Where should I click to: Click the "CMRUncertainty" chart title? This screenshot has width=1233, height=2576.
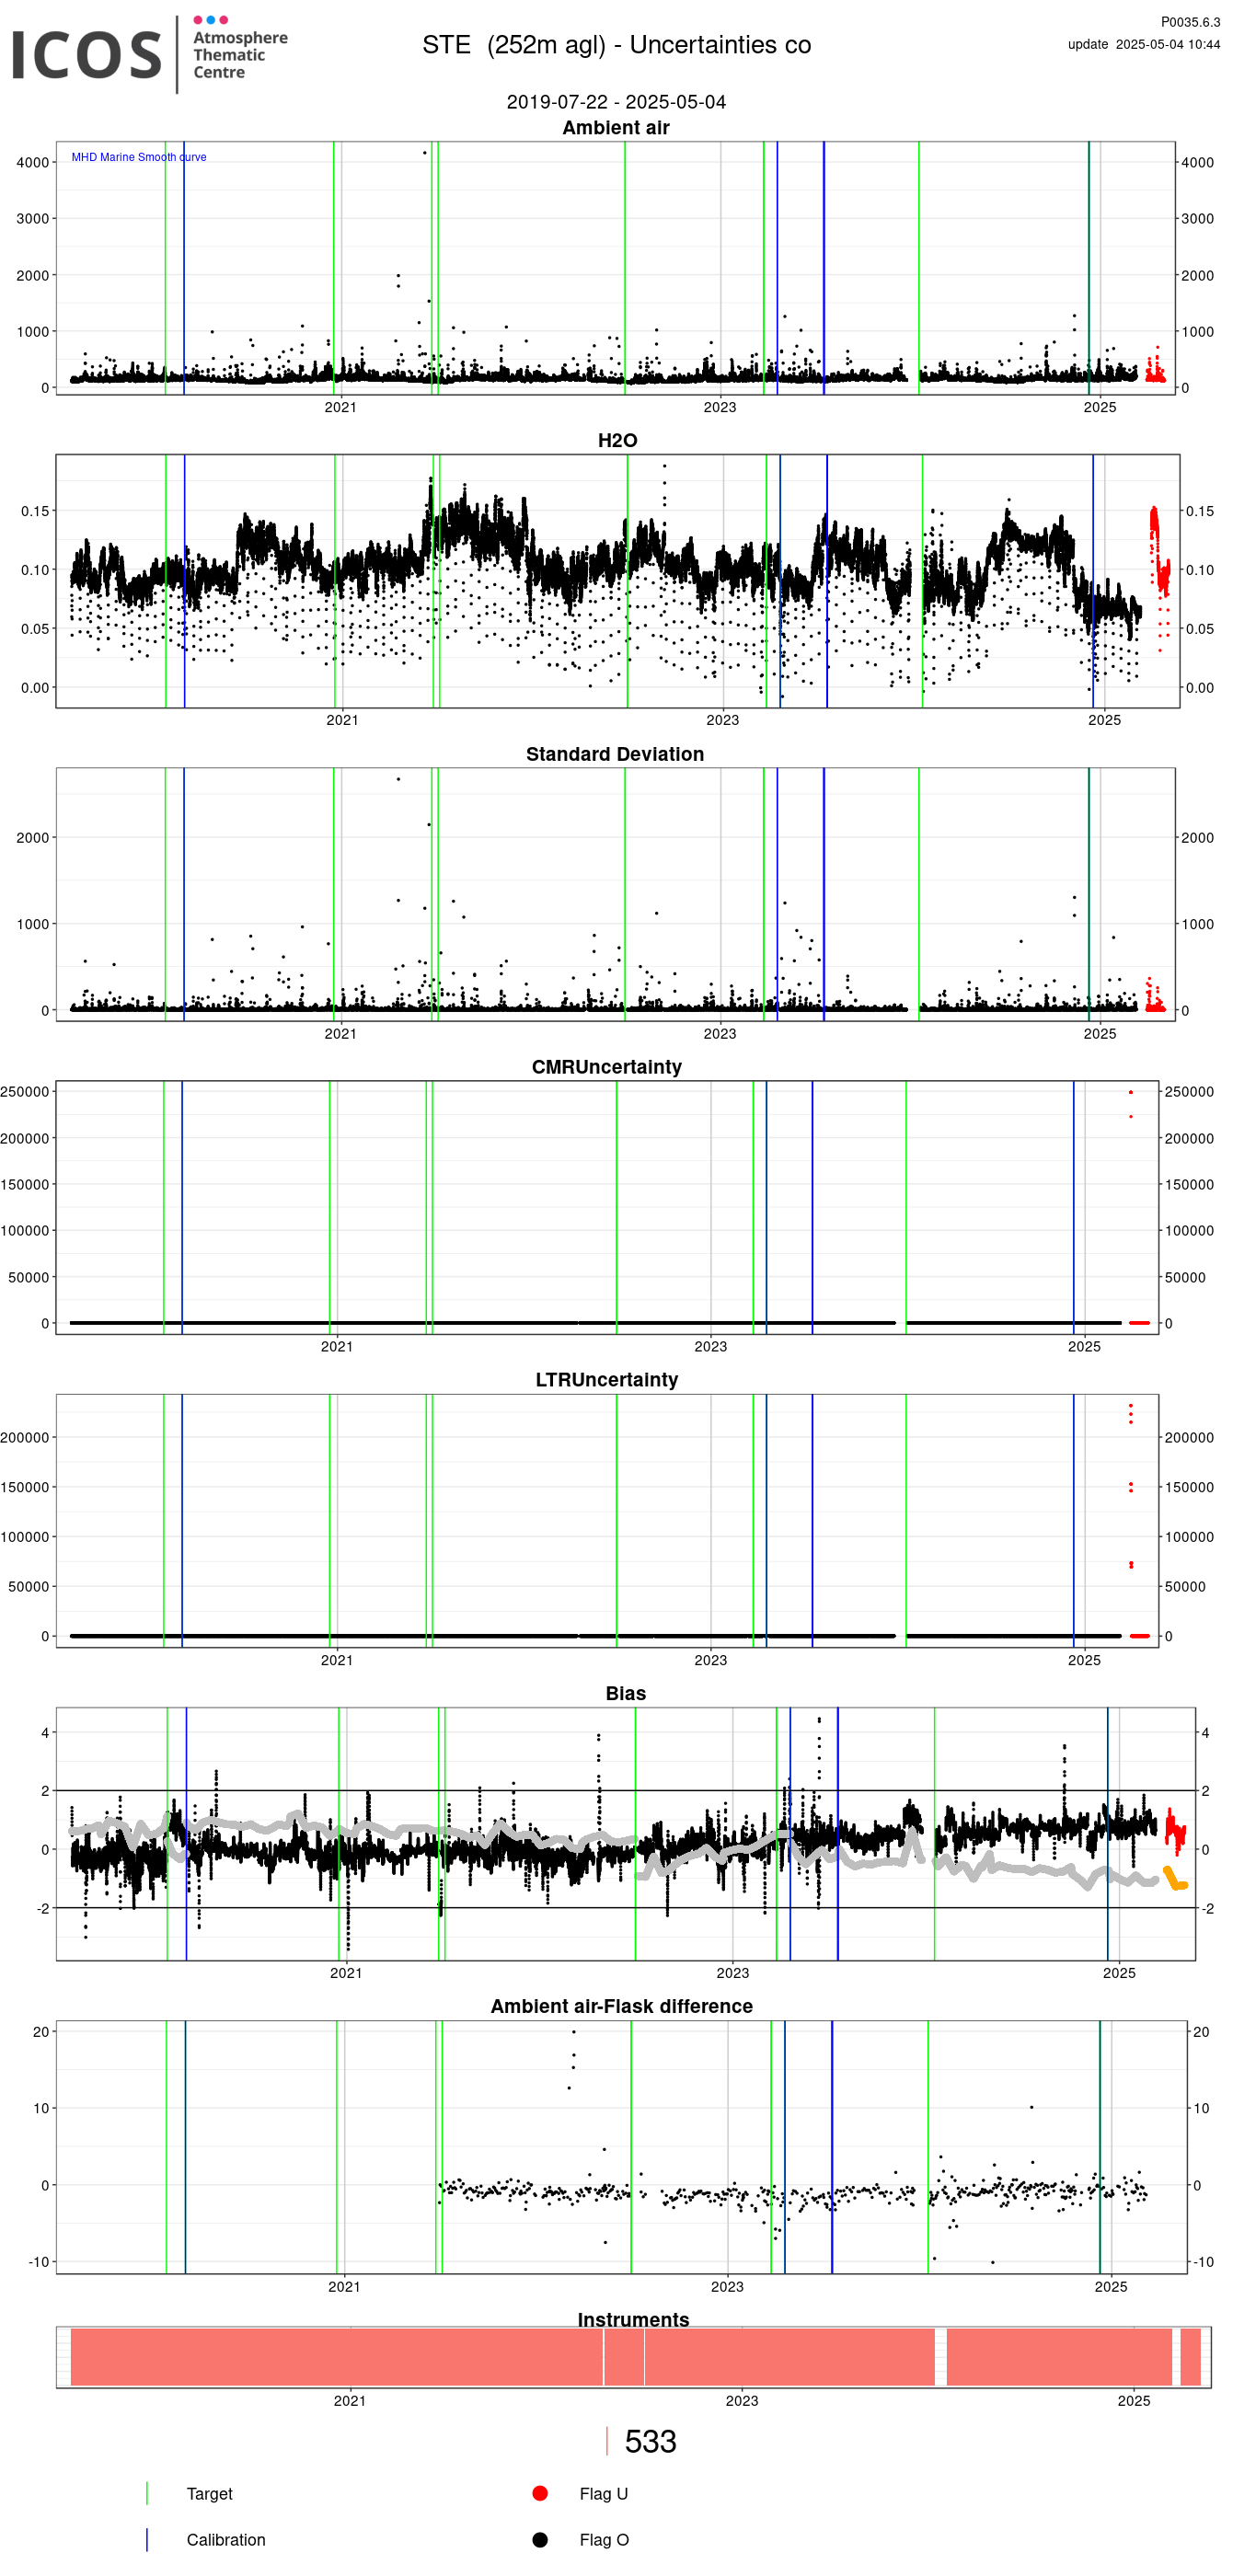[x=607, y=1067]
